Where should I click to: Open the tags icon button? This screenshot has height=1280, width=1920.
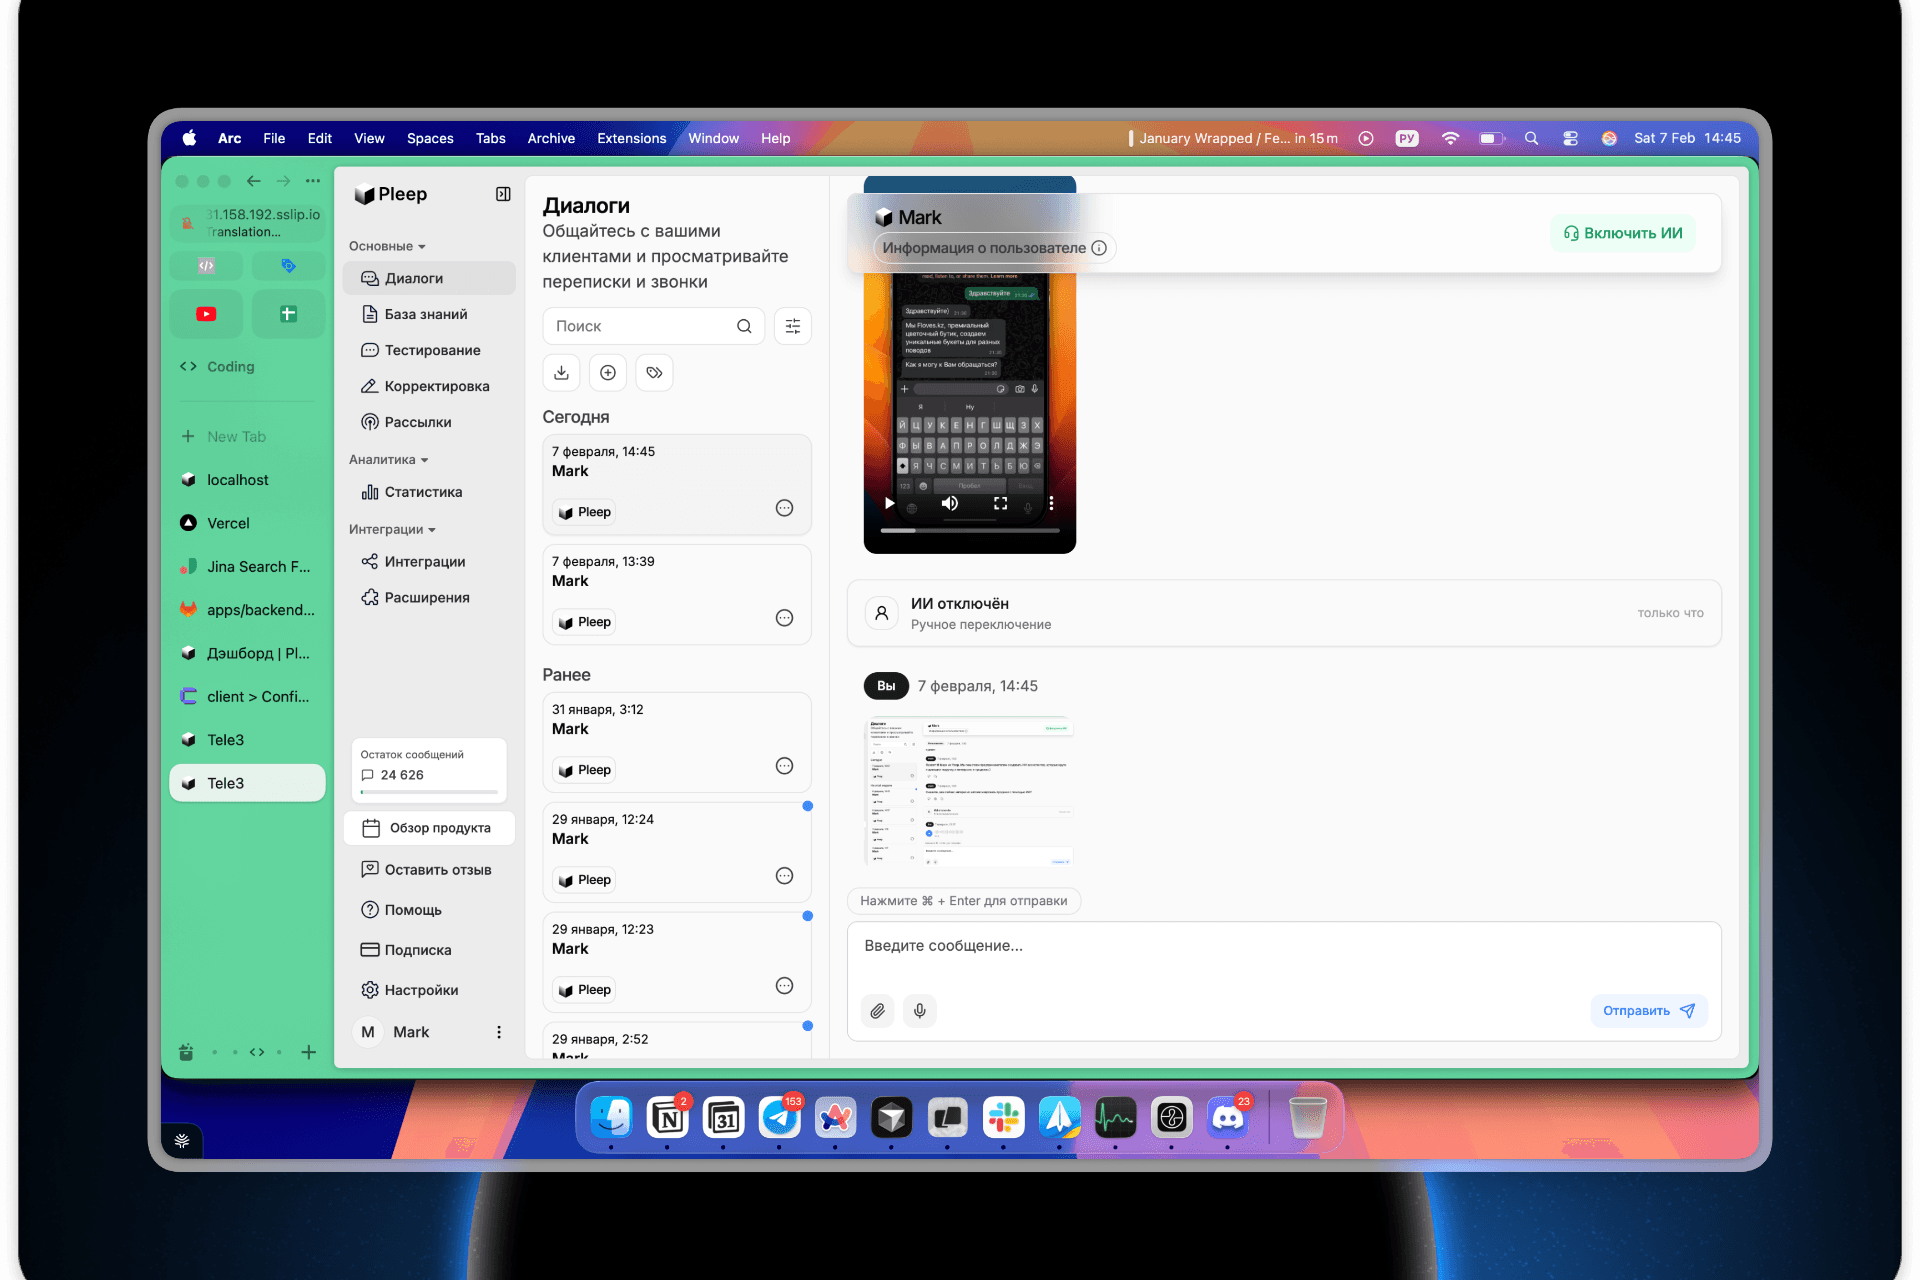click(654, 373)
